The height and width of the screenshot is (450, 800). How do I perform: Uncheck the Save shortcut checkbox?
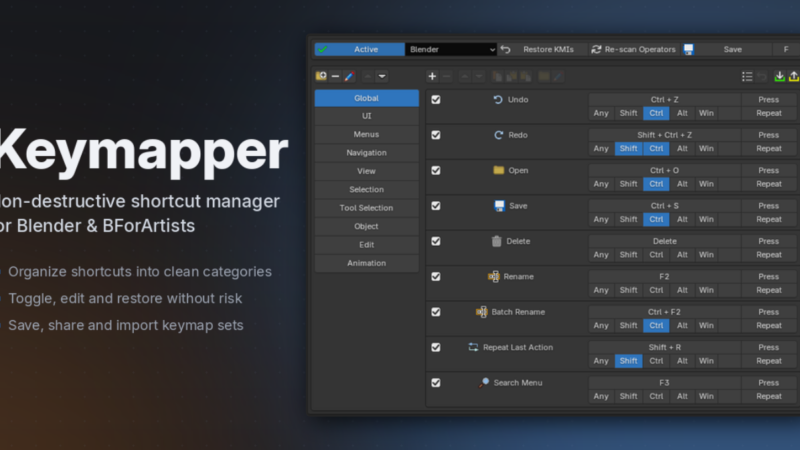tap(436, 206)
